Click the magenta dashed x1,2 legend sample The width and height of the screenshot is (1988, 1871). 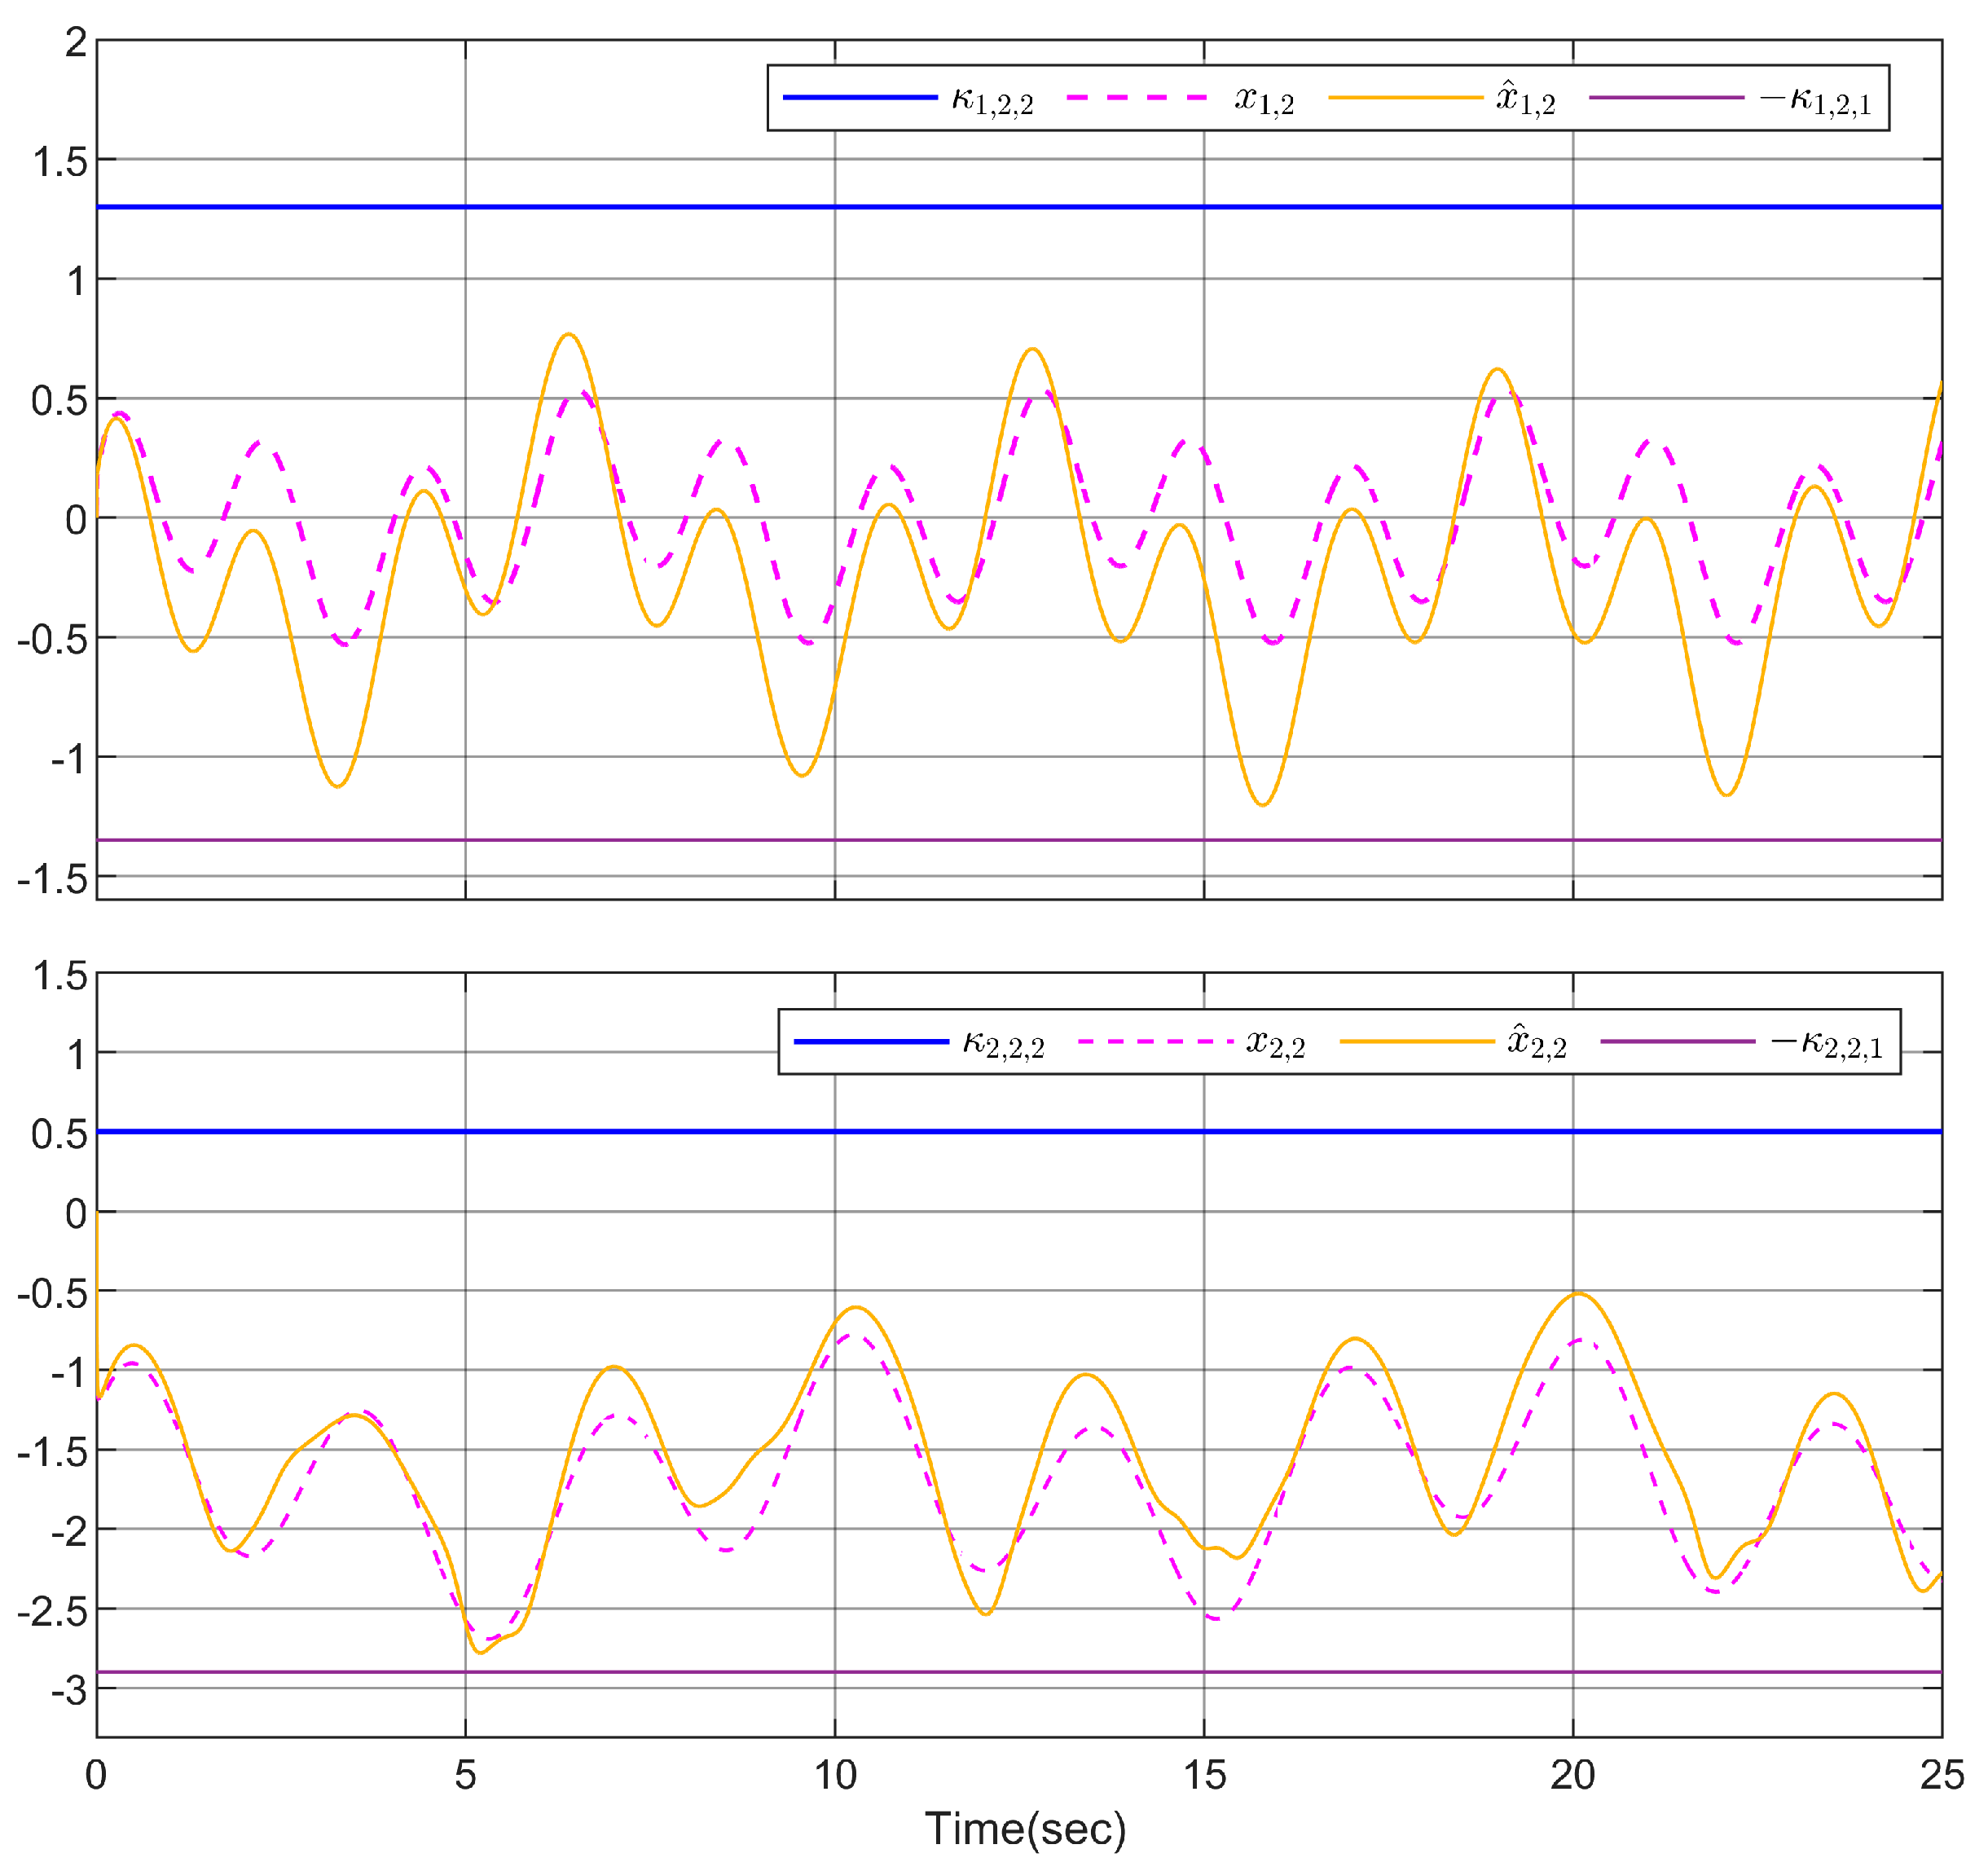(x=1138, y=98)
